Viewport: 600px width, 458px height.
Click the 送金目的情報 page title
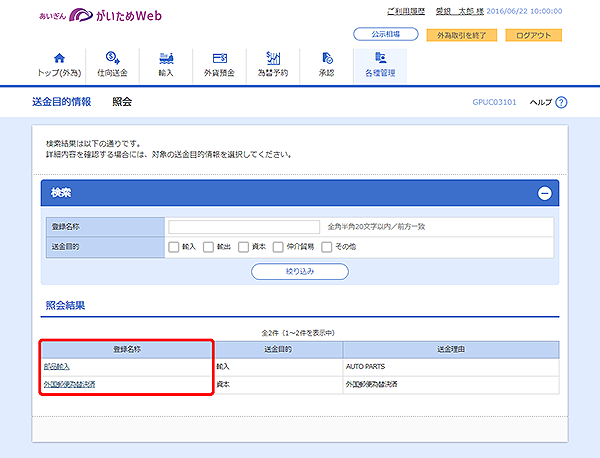[62, 102]
